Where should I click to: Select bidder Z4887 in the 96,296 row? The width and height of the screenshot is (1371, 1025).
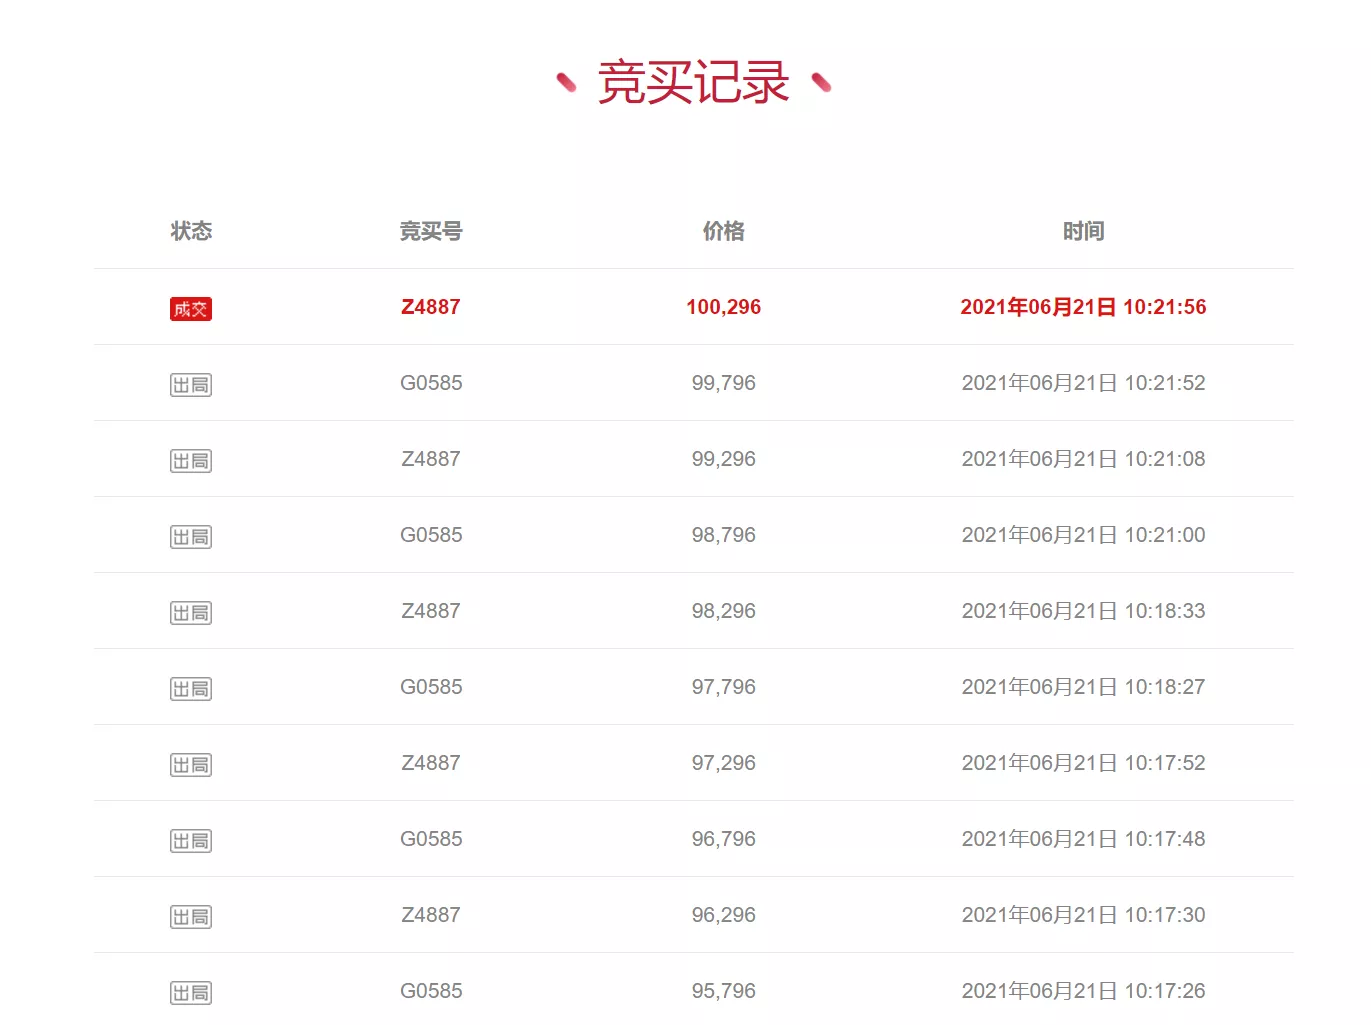pos(431,915)
